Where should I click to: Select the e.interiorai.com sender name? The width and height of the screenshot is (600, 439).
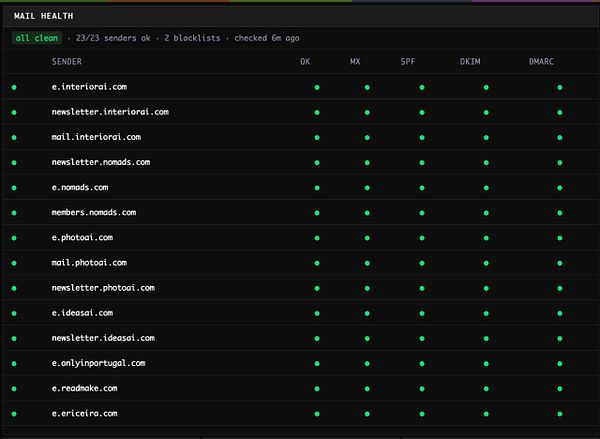89,87
